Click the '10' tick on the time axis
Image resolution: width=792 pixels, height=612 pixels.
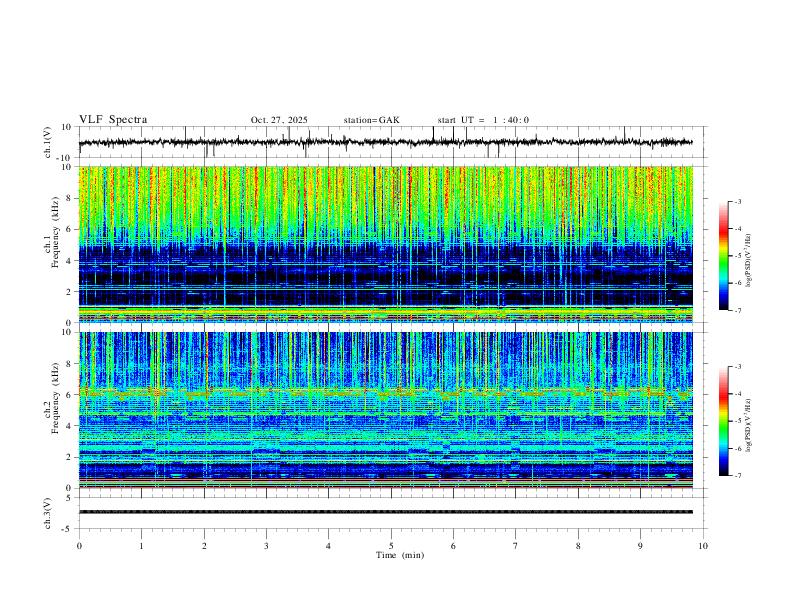[x=703, y=546]
